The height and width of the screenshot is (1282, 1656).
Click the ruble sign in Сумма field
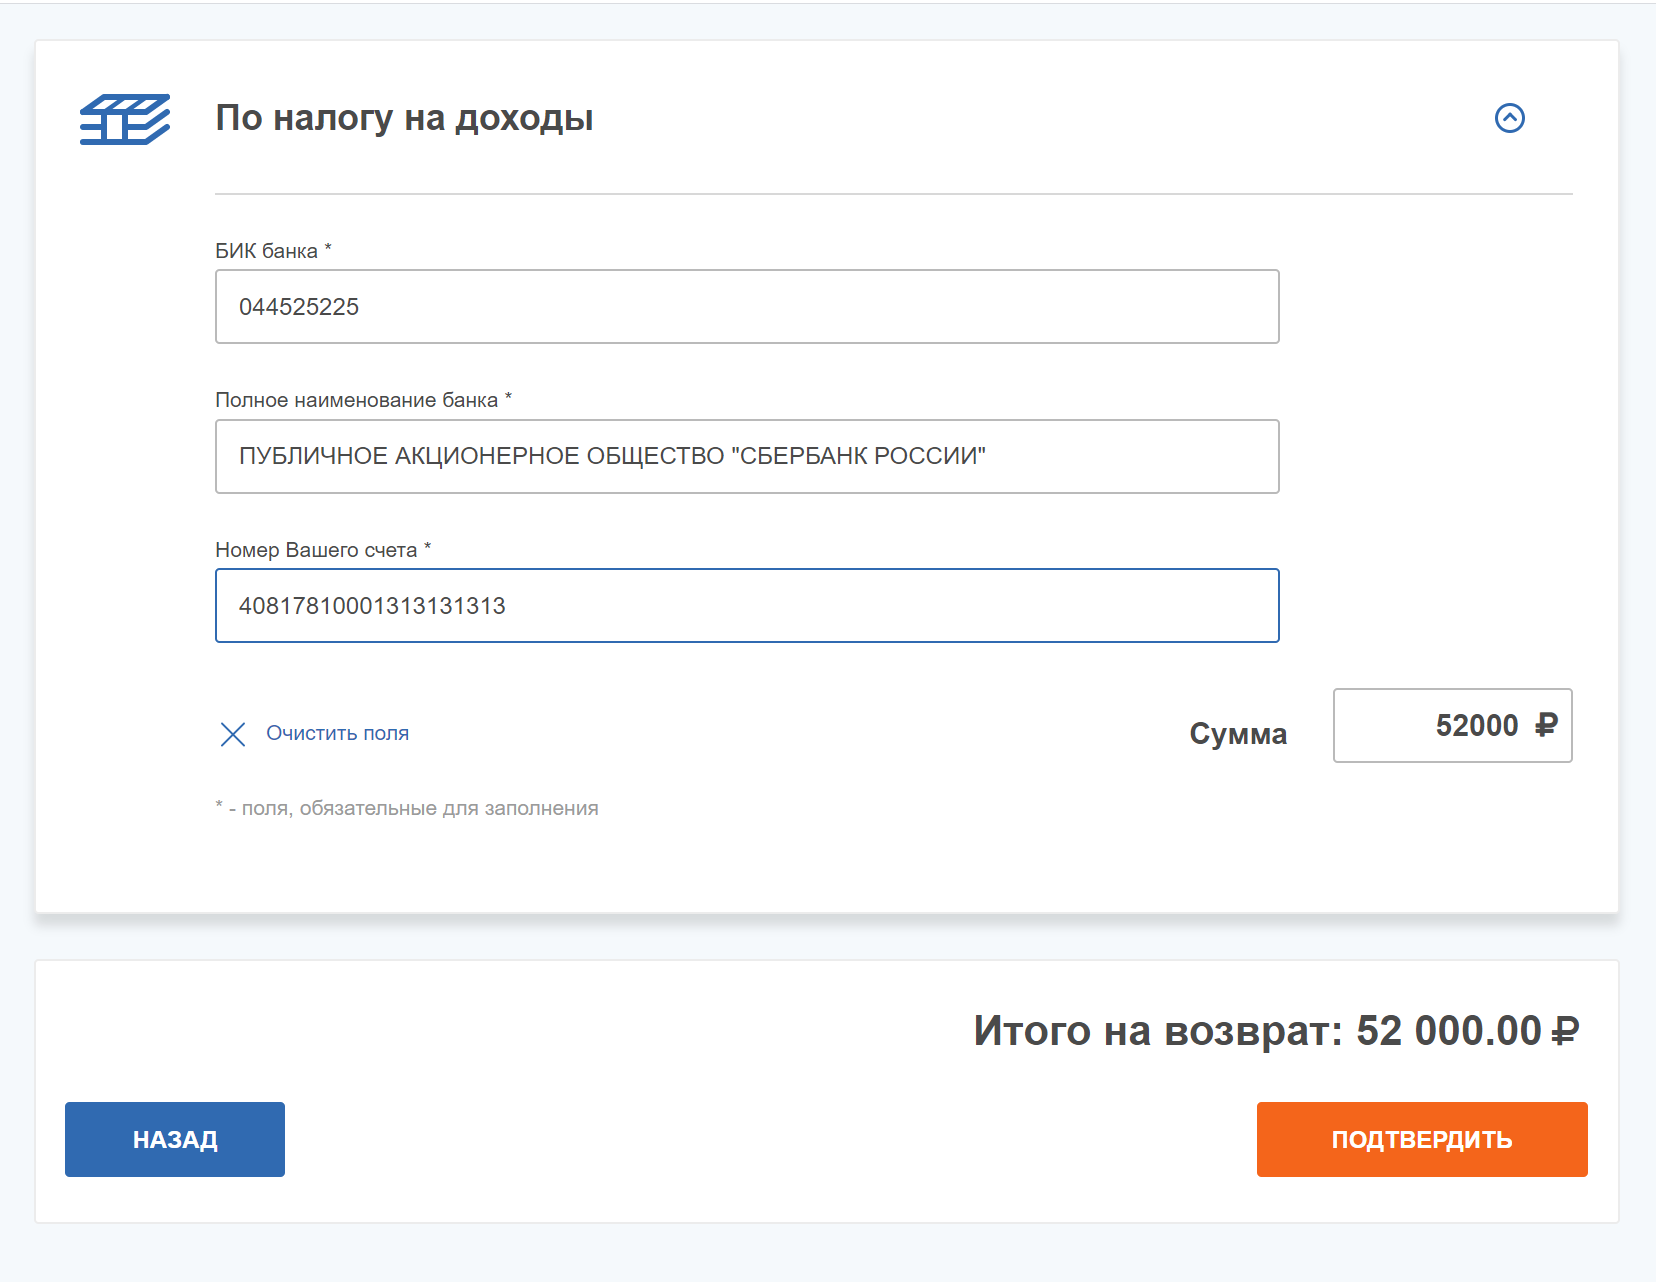coord(1546,725)
